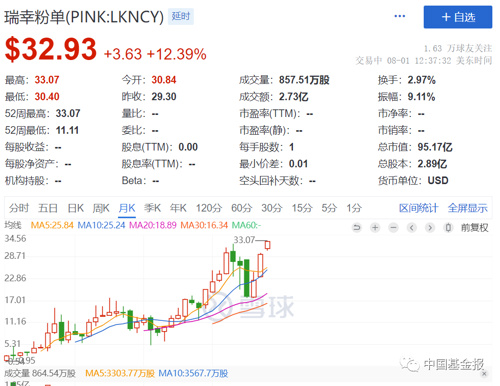Image resolution: width=500 pixels, height=386 pixels.
Task: Click the 换手 value 2.97%
Action: tap(421, 80)
